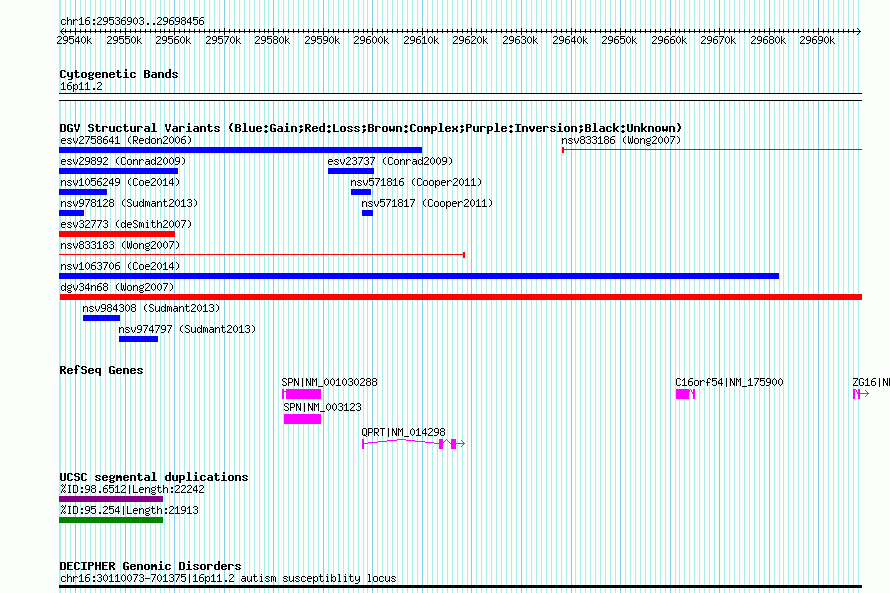Select the nsv571817 (Cooper2011) label
The image size is (890, 593).
click(x=427, y=203)
